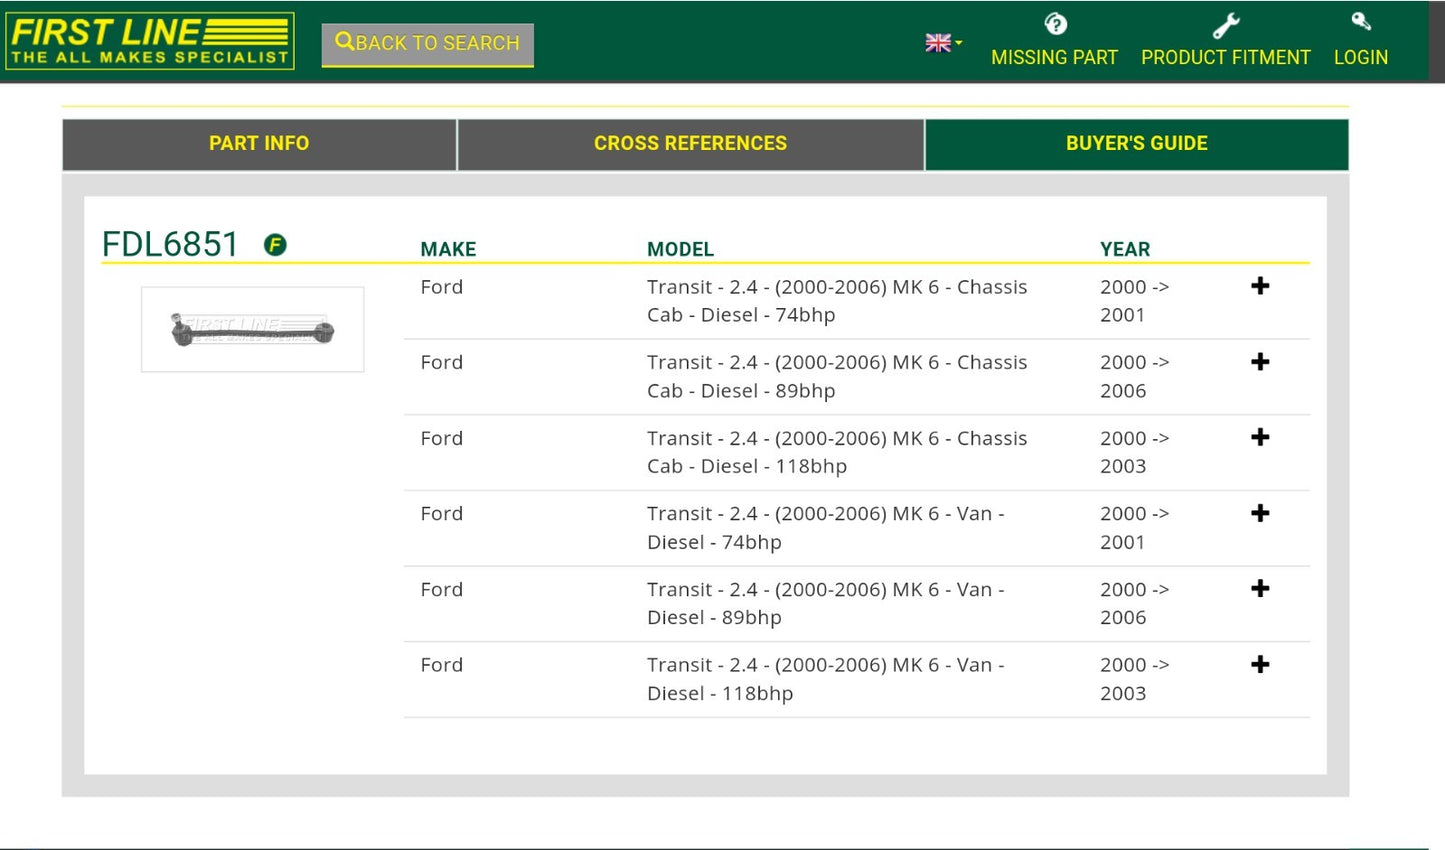Viewport: 1445px width, 850px height.
Task: Open the drop link product thumbnail image
Action: point(253,330)
